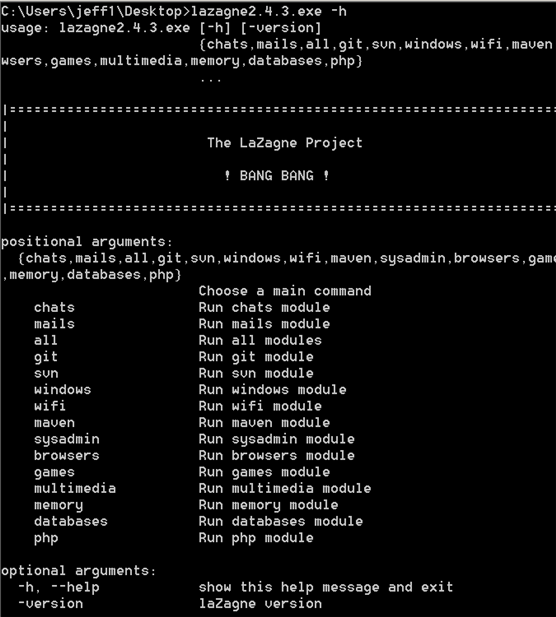The image size is (556, 617).
Task: Select the 'databases' argument entry
Action: tap(71, 521)
